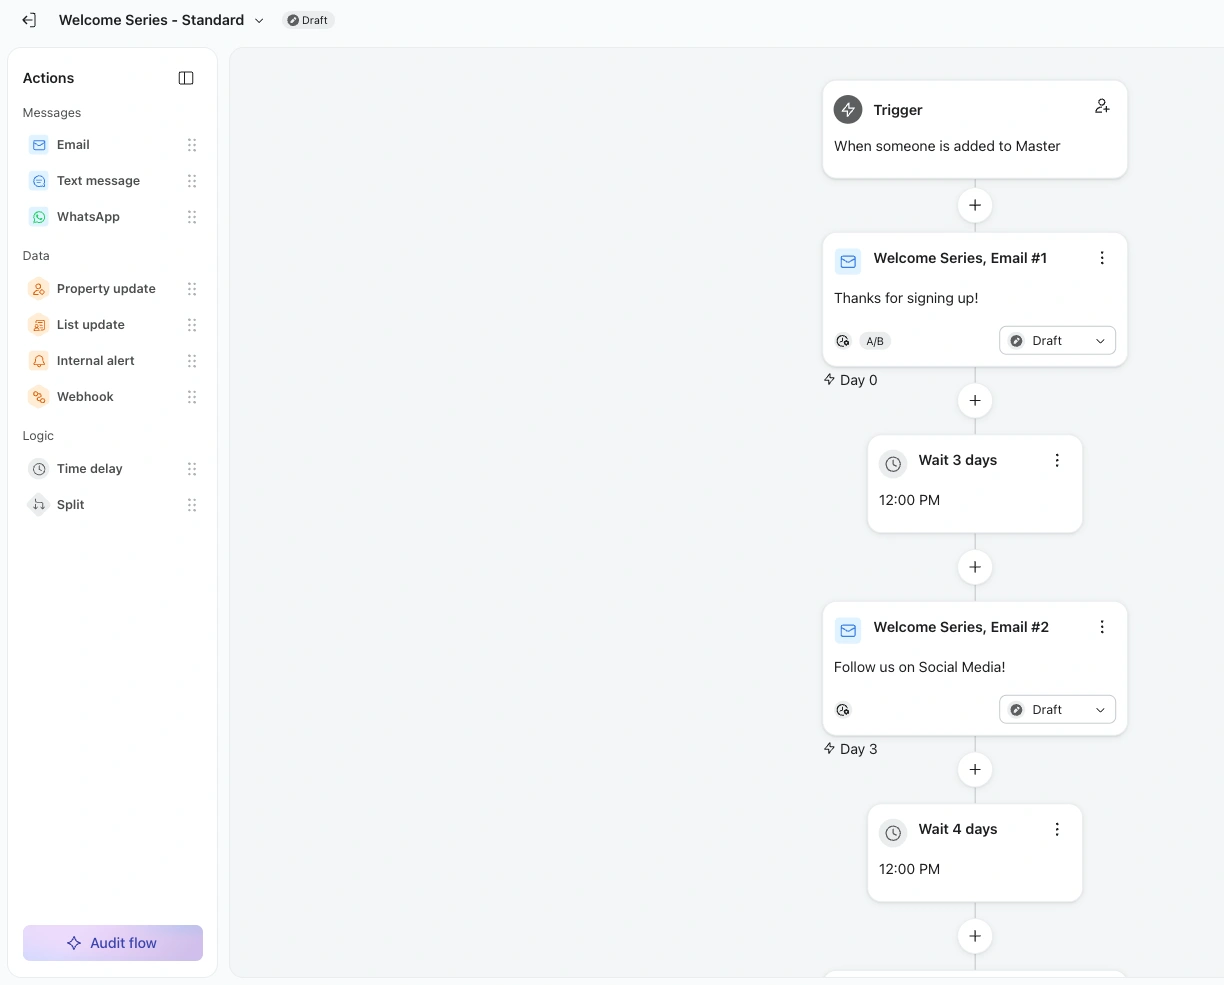Image resolution: width=1224 pixels, height=985 pixels.
Task: Click the Draft status badge in header
Action: 308,20
